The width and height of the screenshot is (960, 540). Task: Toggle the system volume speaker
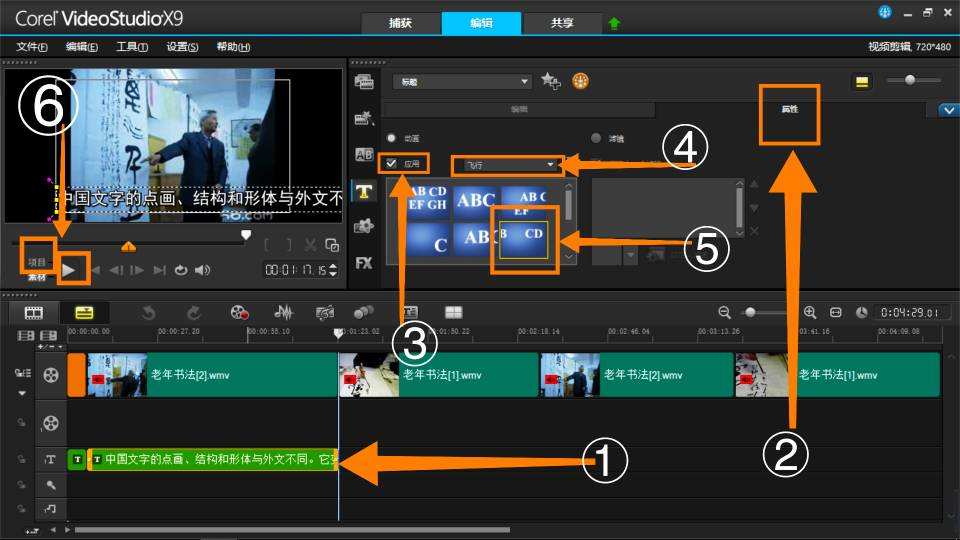(203, 270)
